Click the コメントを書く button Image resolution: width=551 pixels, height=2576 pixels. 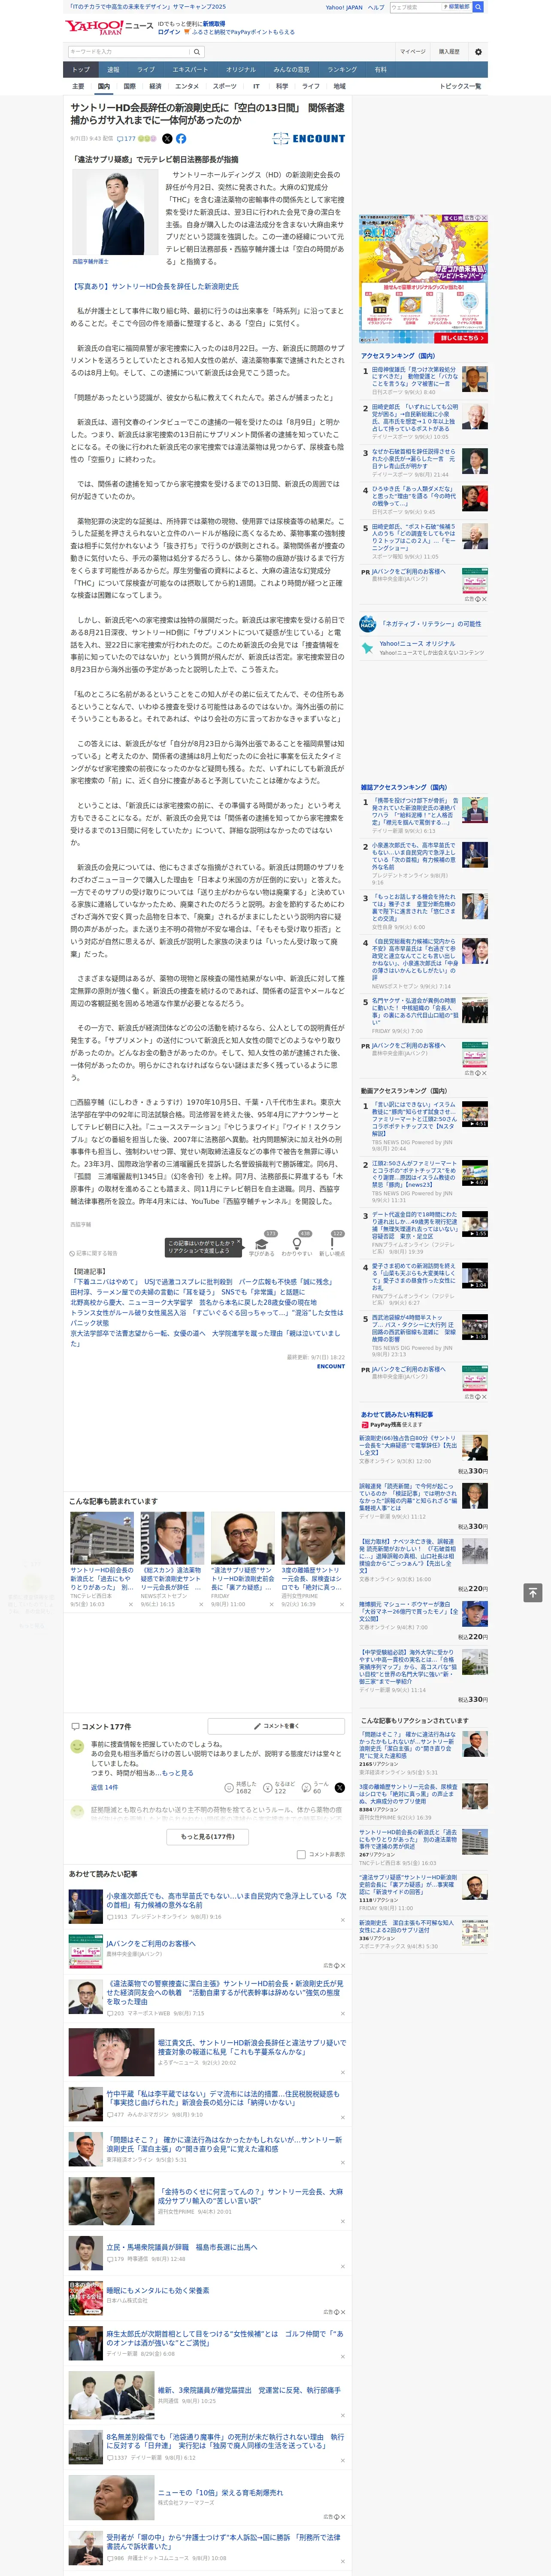(277, 1726)
